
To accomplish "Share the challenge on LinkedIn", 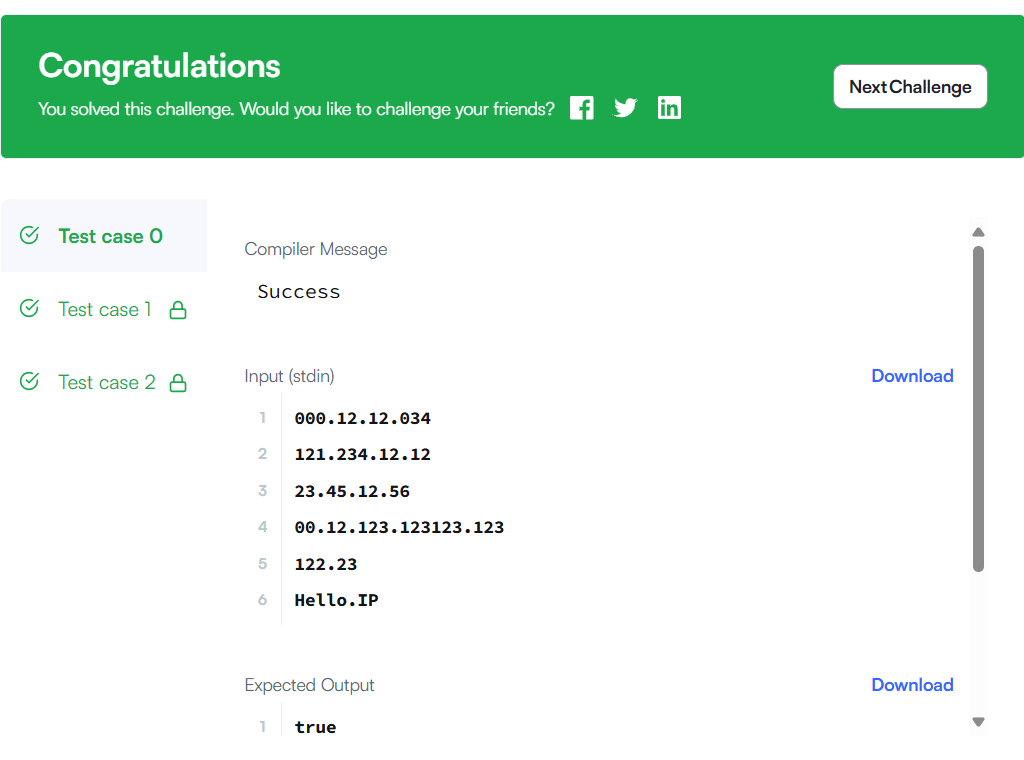I will point(669,108).
